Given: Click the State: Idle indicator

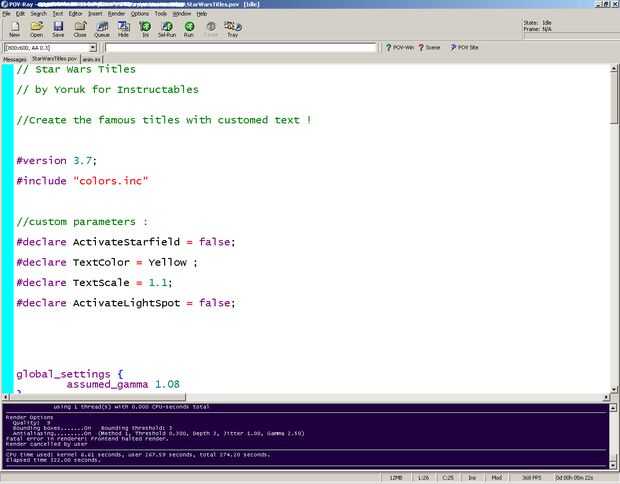Looking at the screenshot, I should point(537,23).
